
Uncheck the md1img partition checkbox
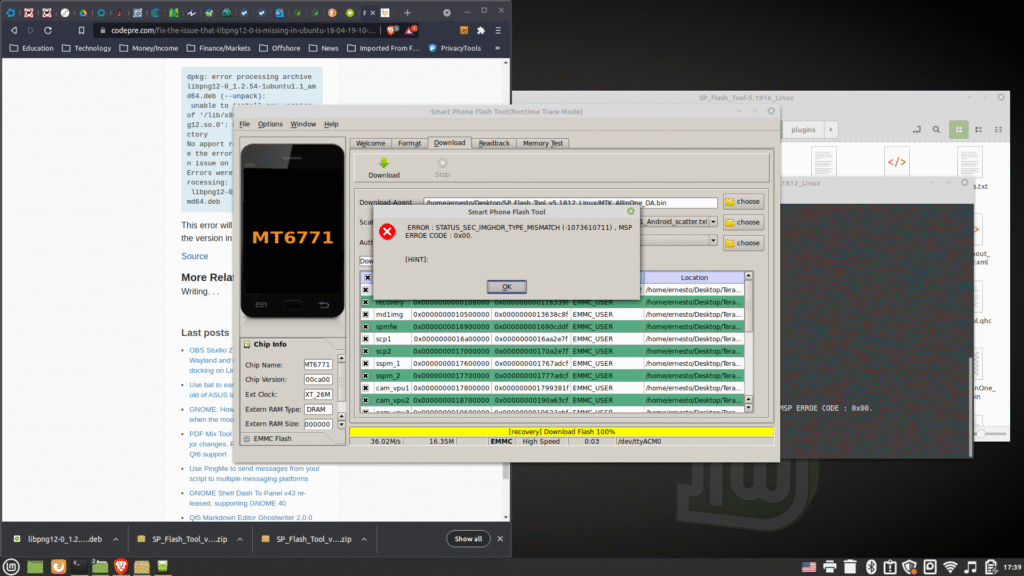[367, 314]
